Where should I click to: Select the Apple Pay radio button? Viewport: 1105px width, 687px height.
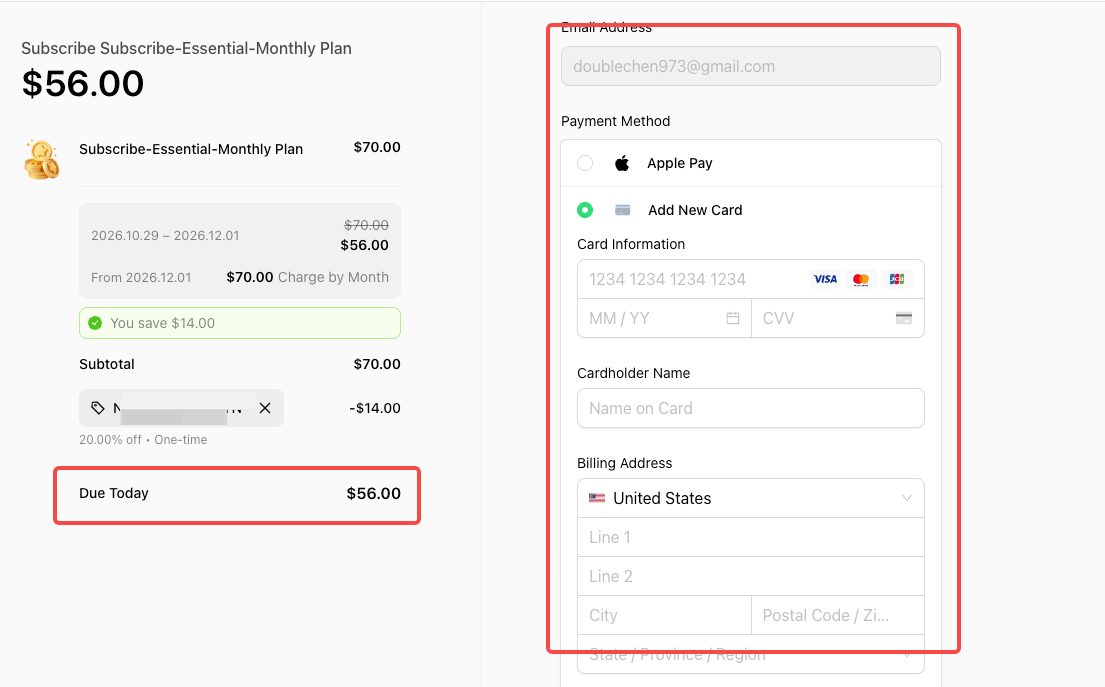click(585, 163)
